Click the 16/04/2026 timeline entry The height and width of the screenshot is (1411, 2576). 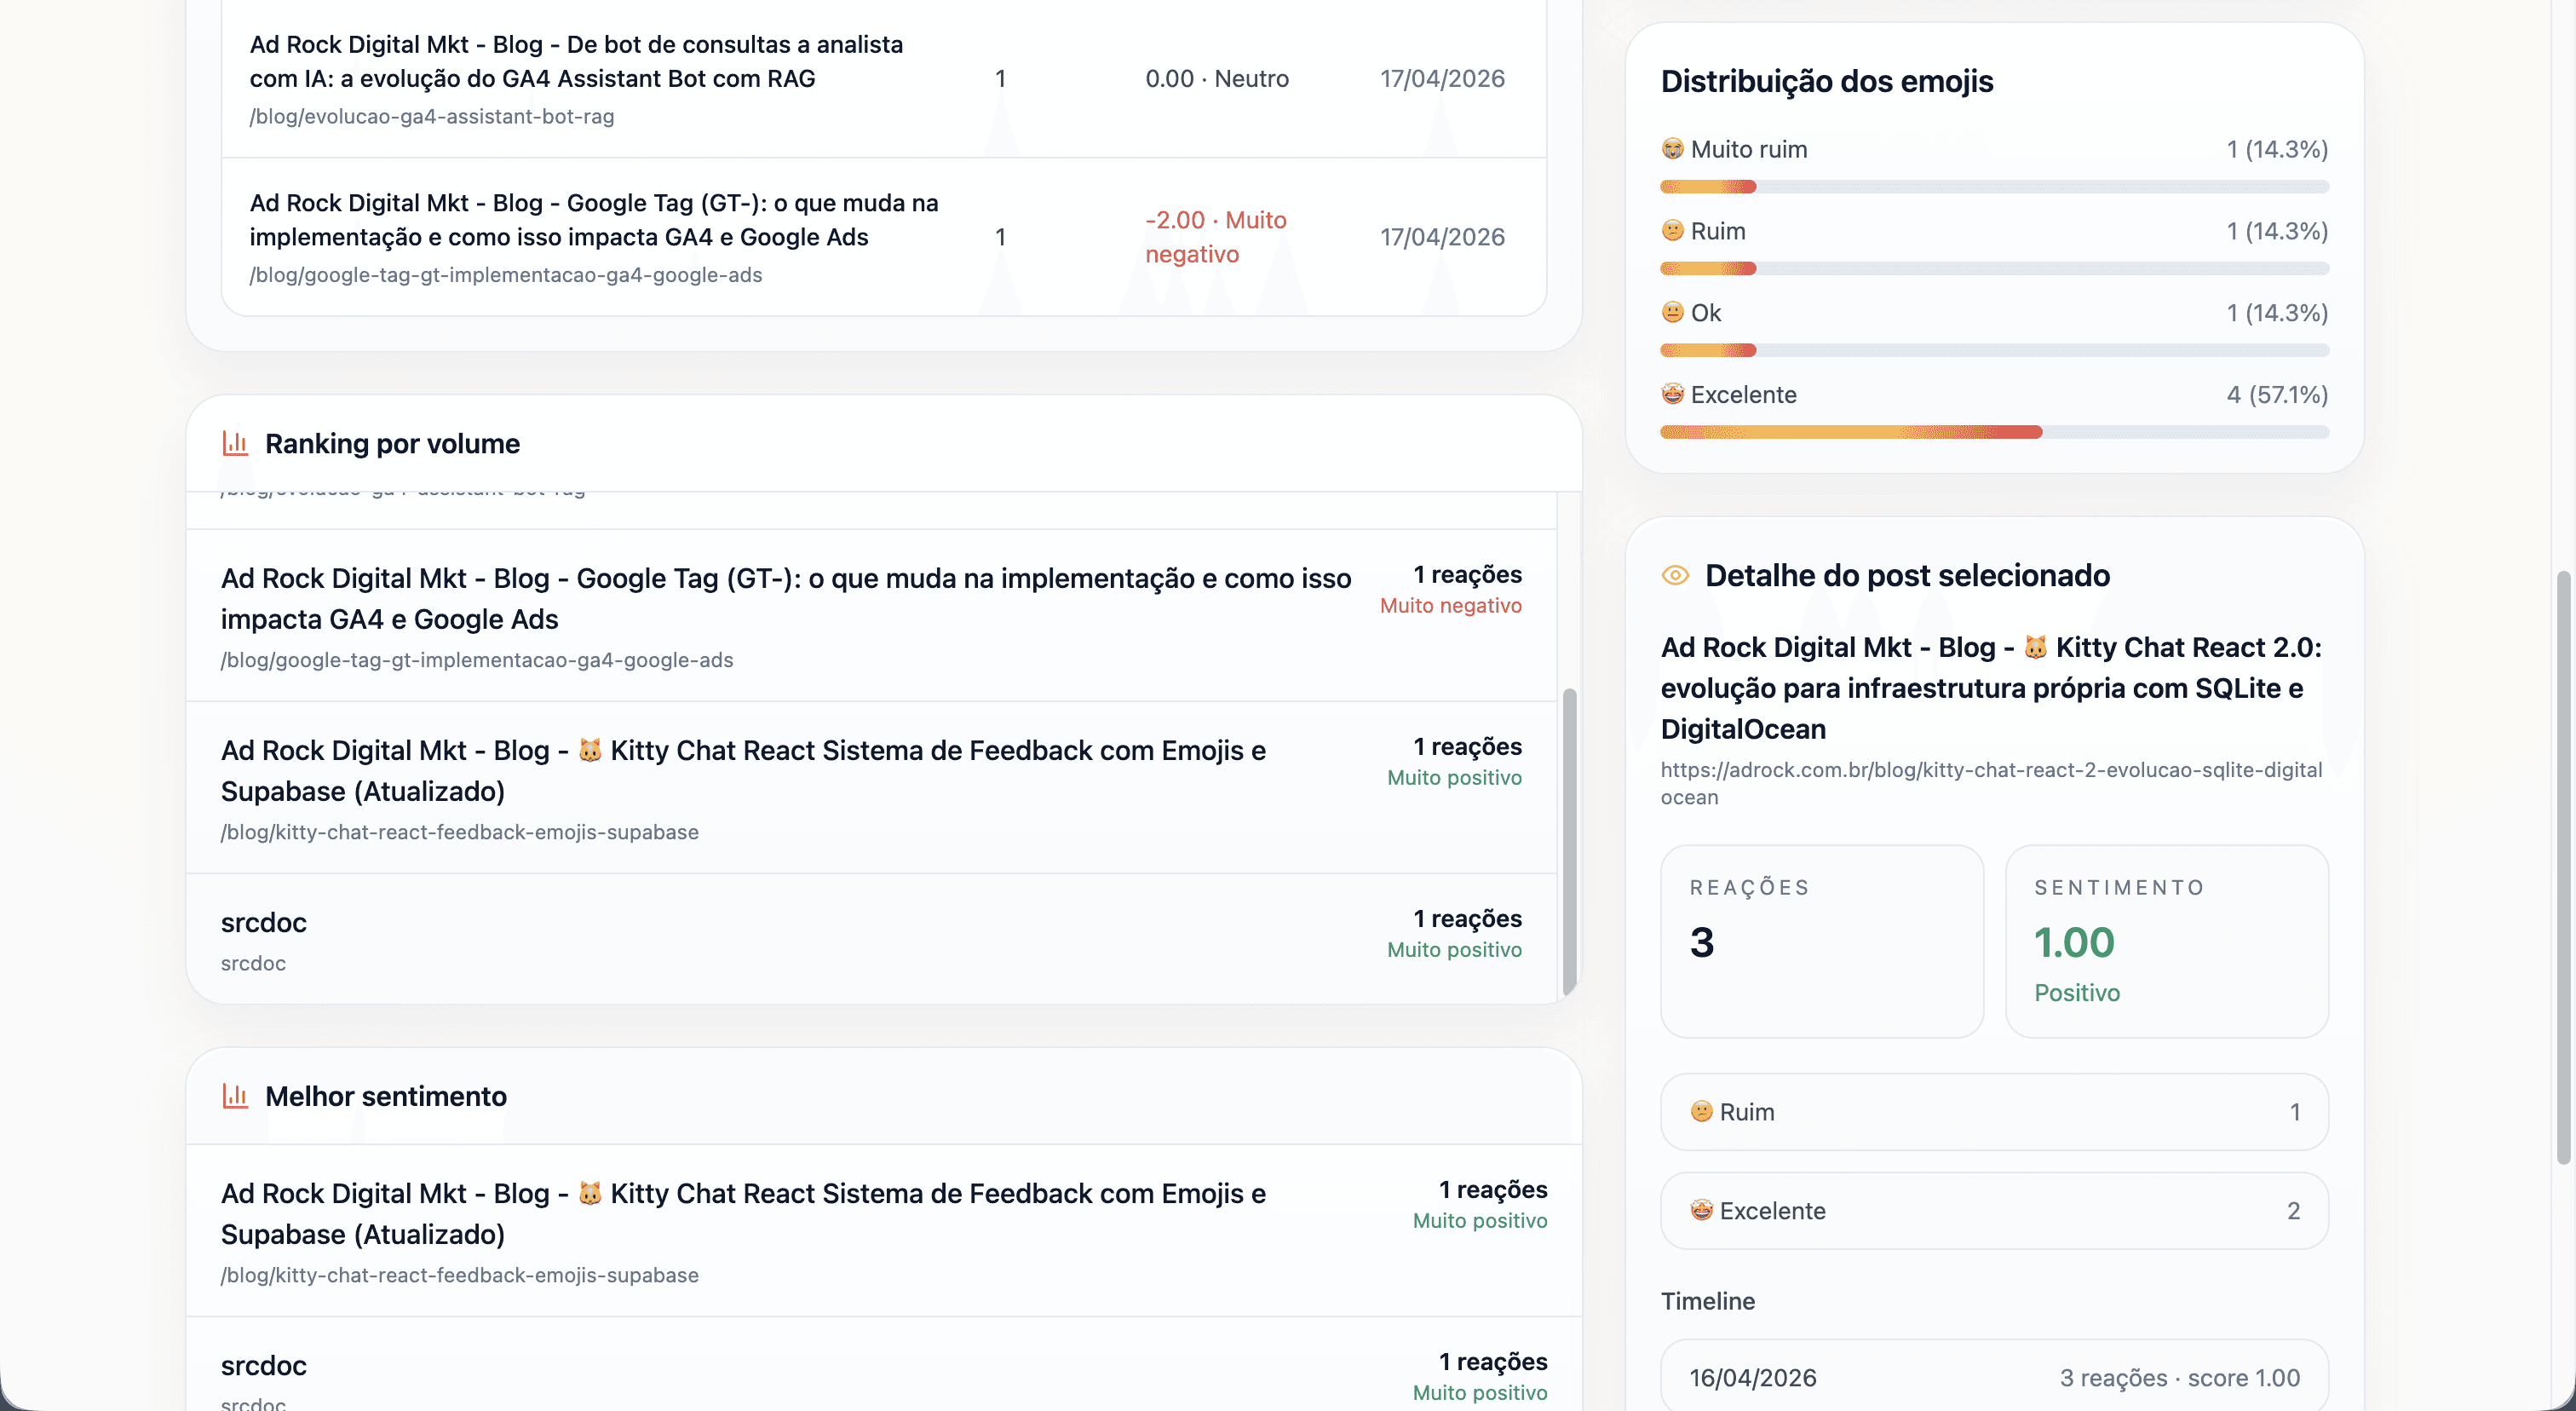pyautogui.click(x=1993, y=1377)
